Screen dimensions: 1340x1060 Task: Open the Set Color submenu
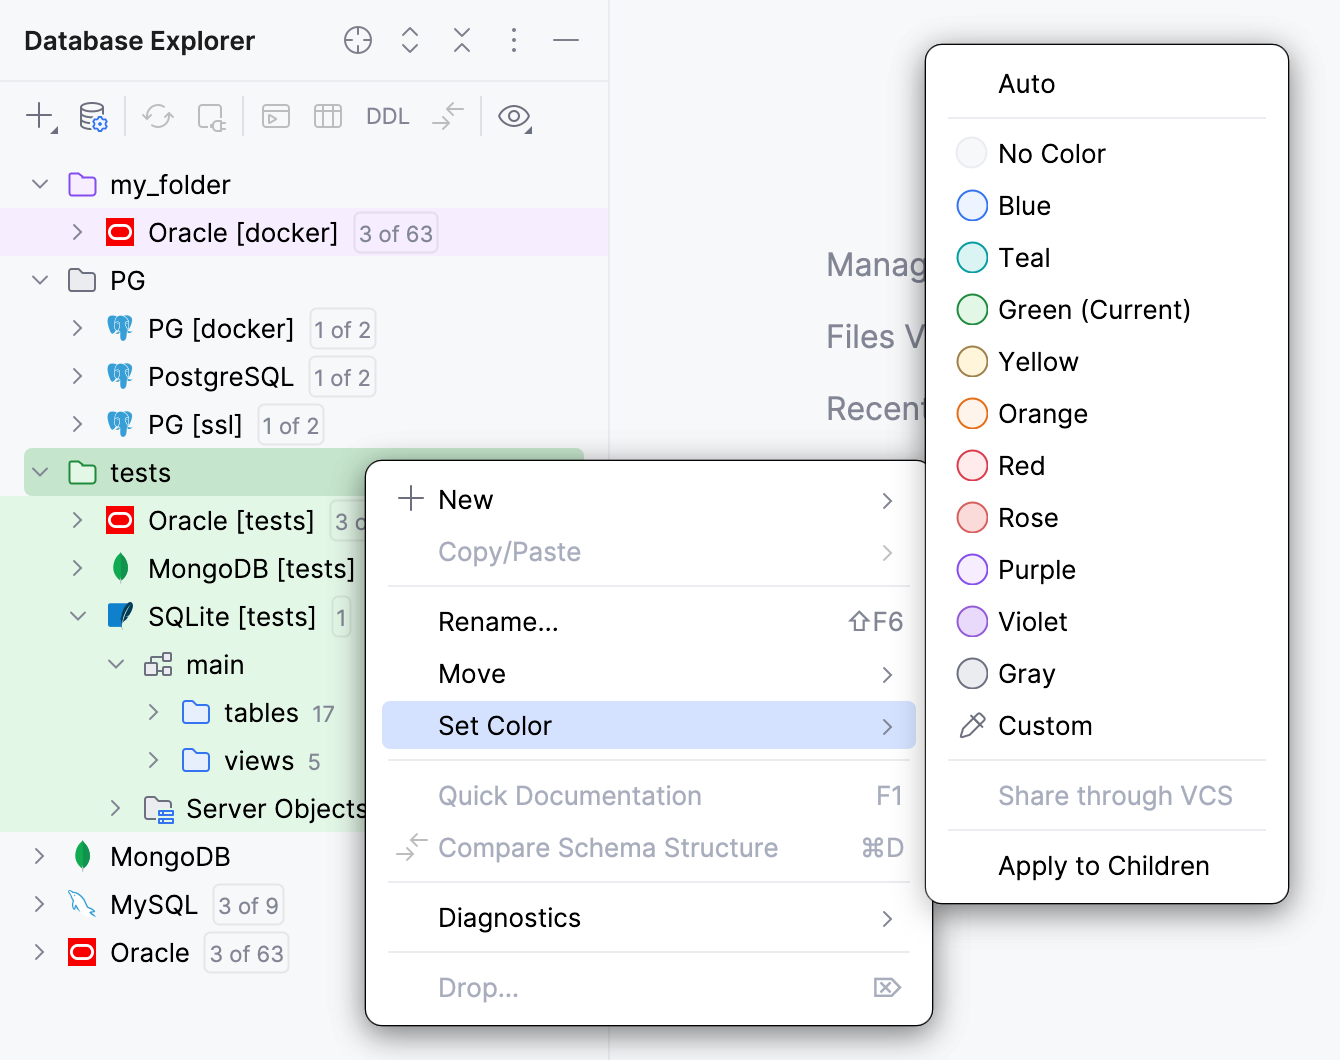click(648, 726)
